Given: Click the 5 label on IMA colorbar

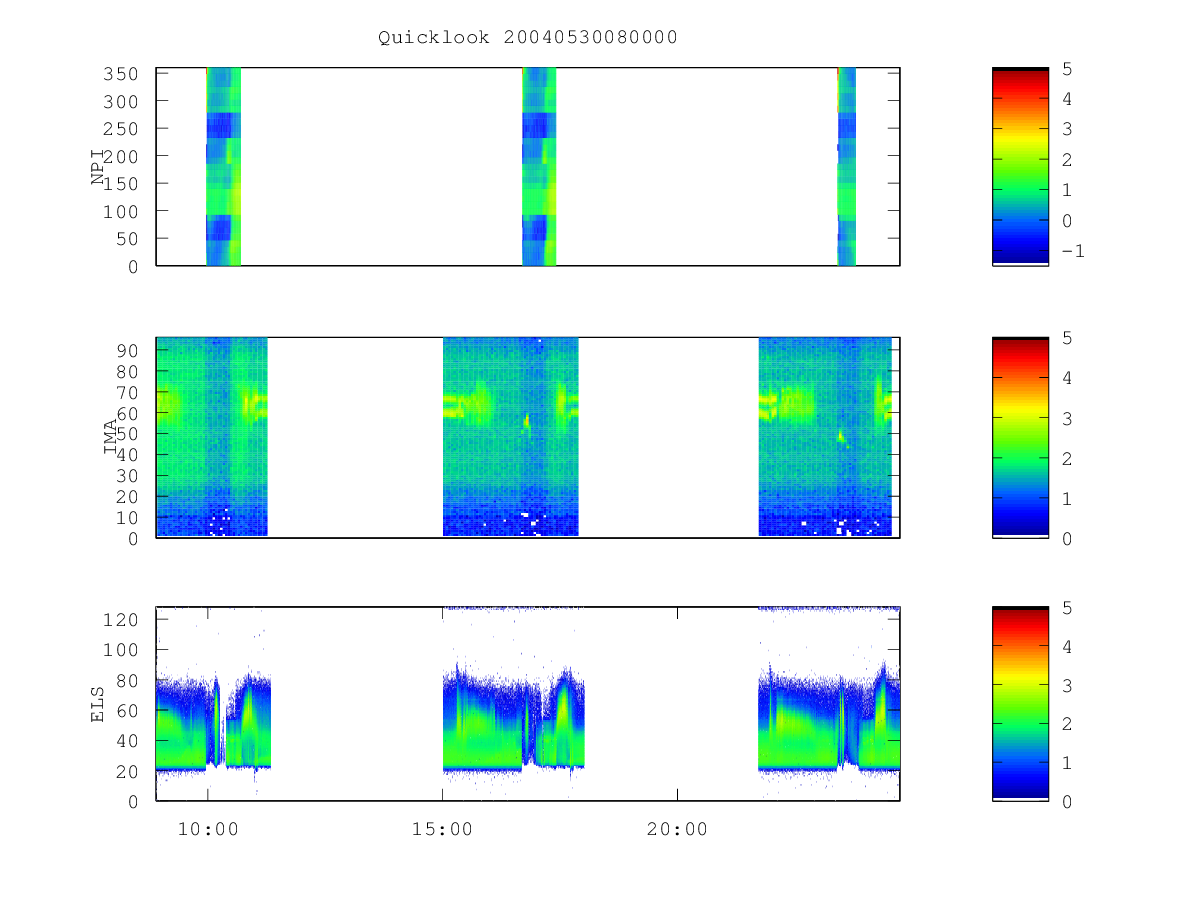Looking at the screenshot, I should point(1067,338).
